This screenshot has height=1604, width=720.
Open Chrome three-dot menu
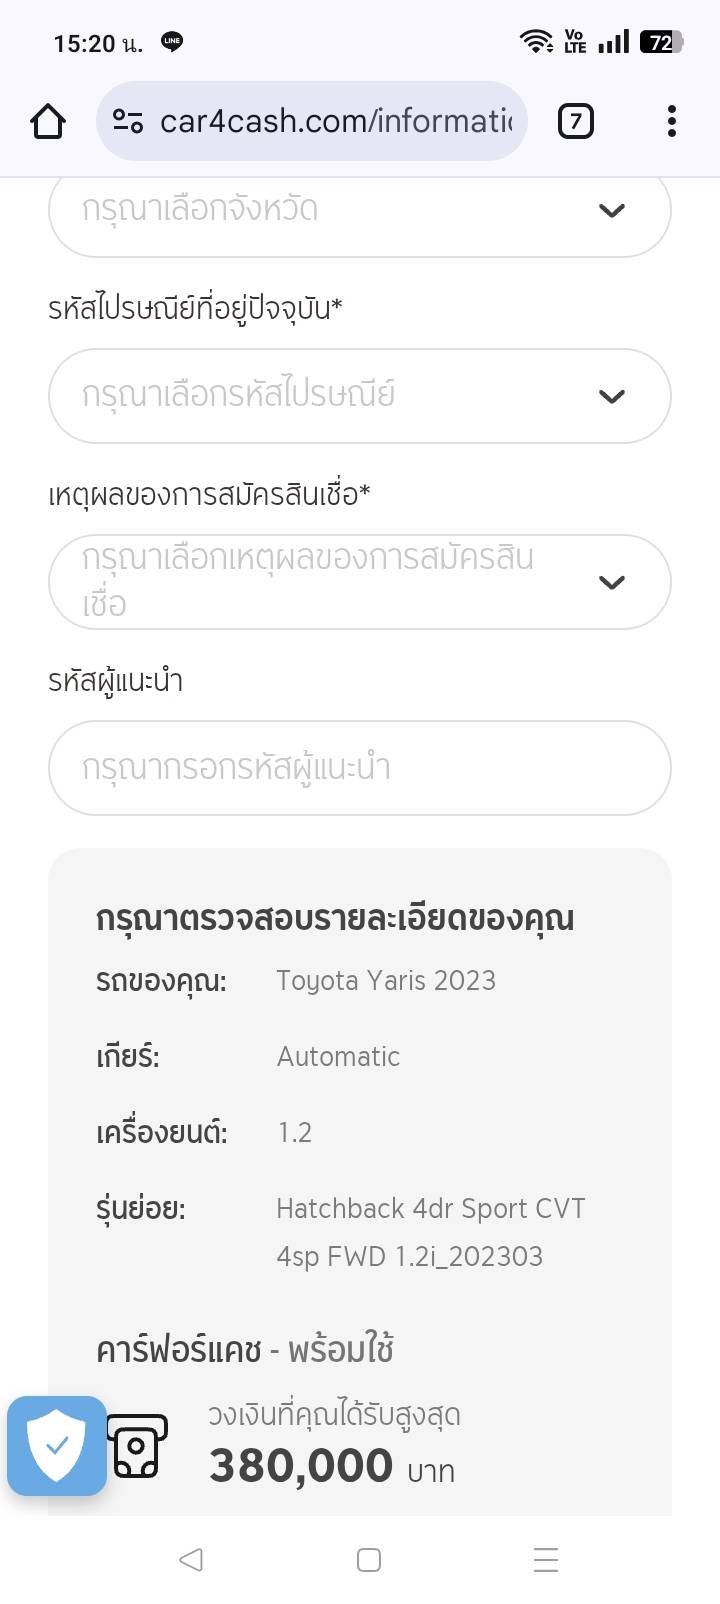pyautogui.click(x=671, y=122)
